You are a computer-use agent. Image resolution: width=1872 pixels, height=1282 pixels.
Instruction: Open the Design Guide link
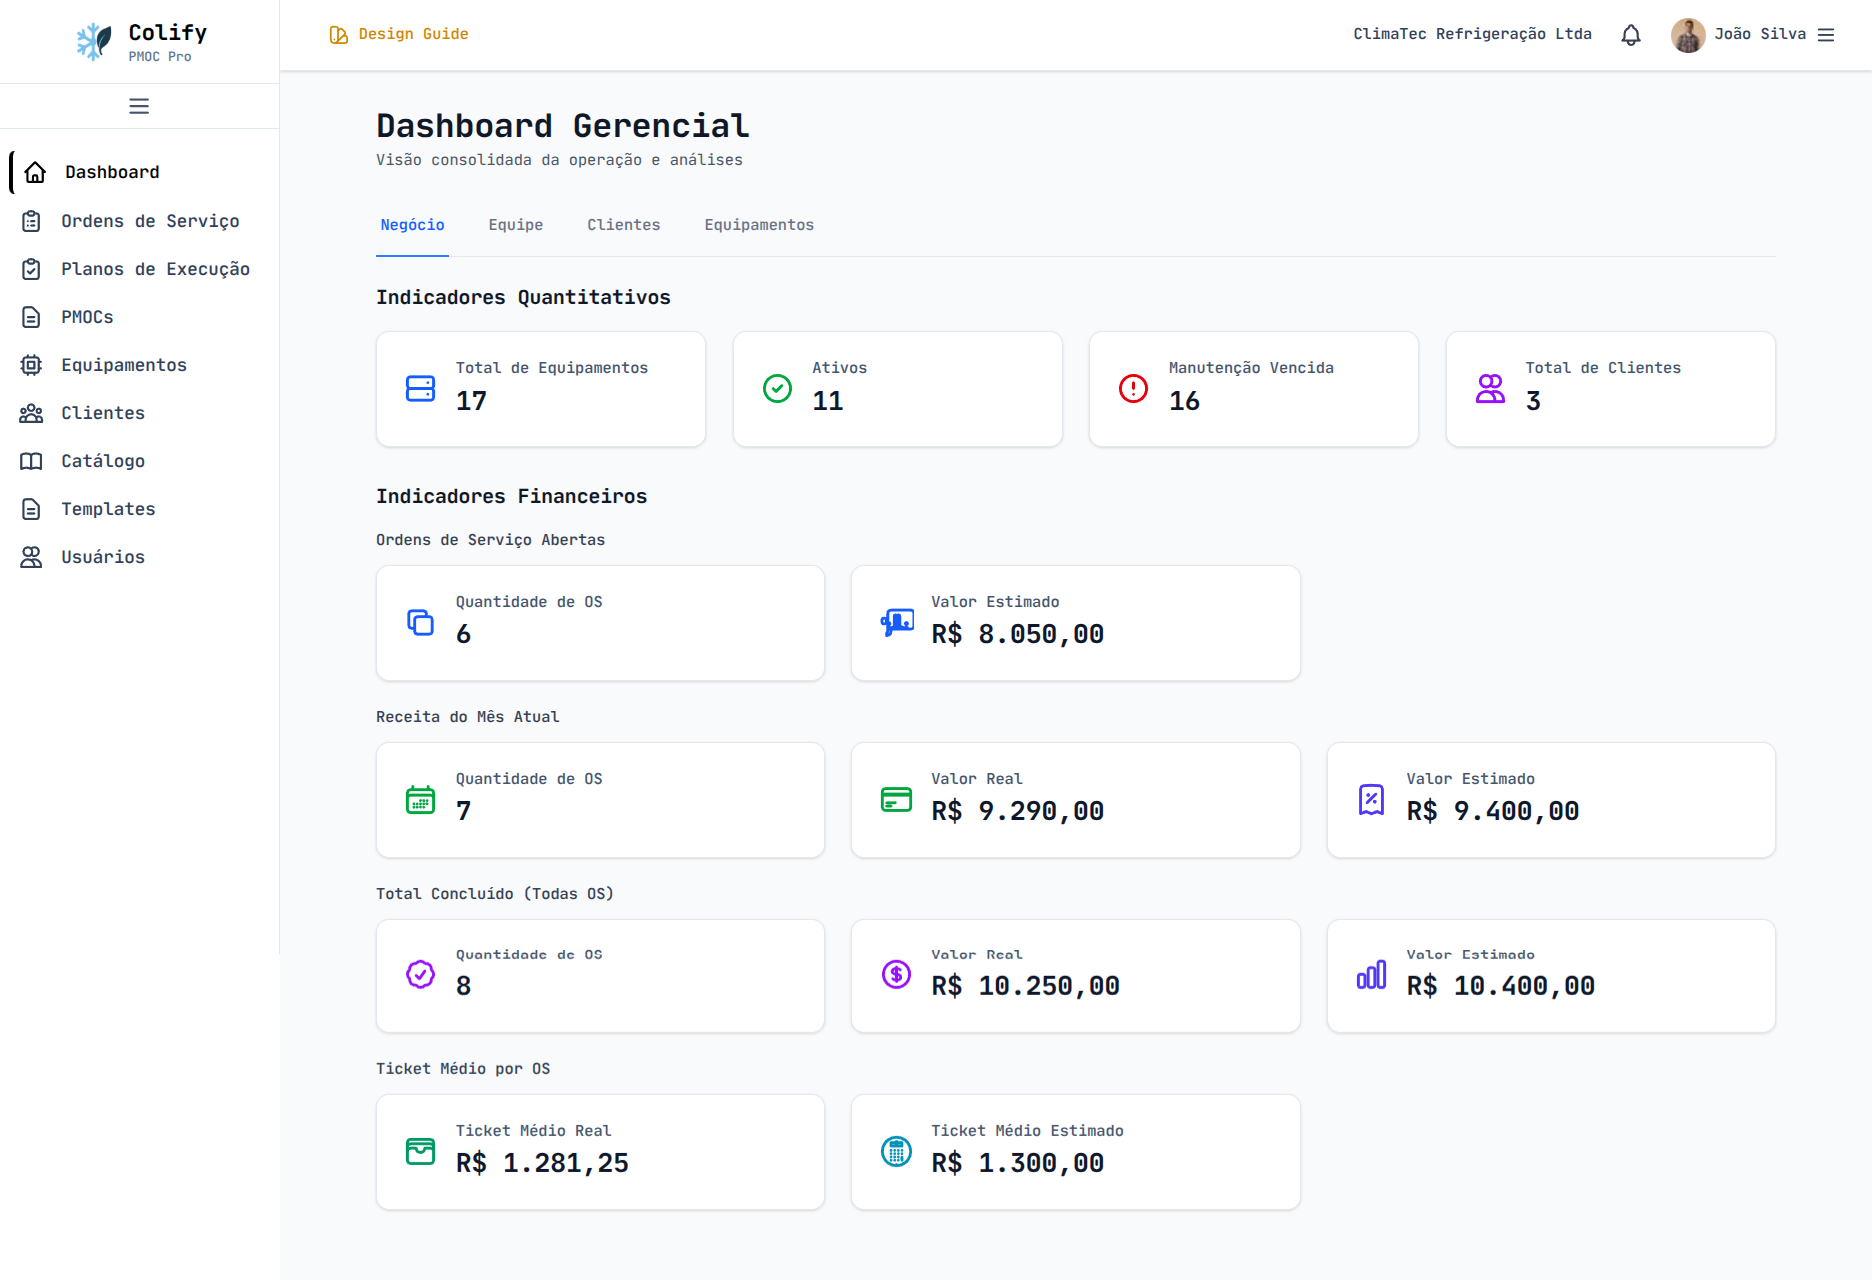tap(398, 33)
